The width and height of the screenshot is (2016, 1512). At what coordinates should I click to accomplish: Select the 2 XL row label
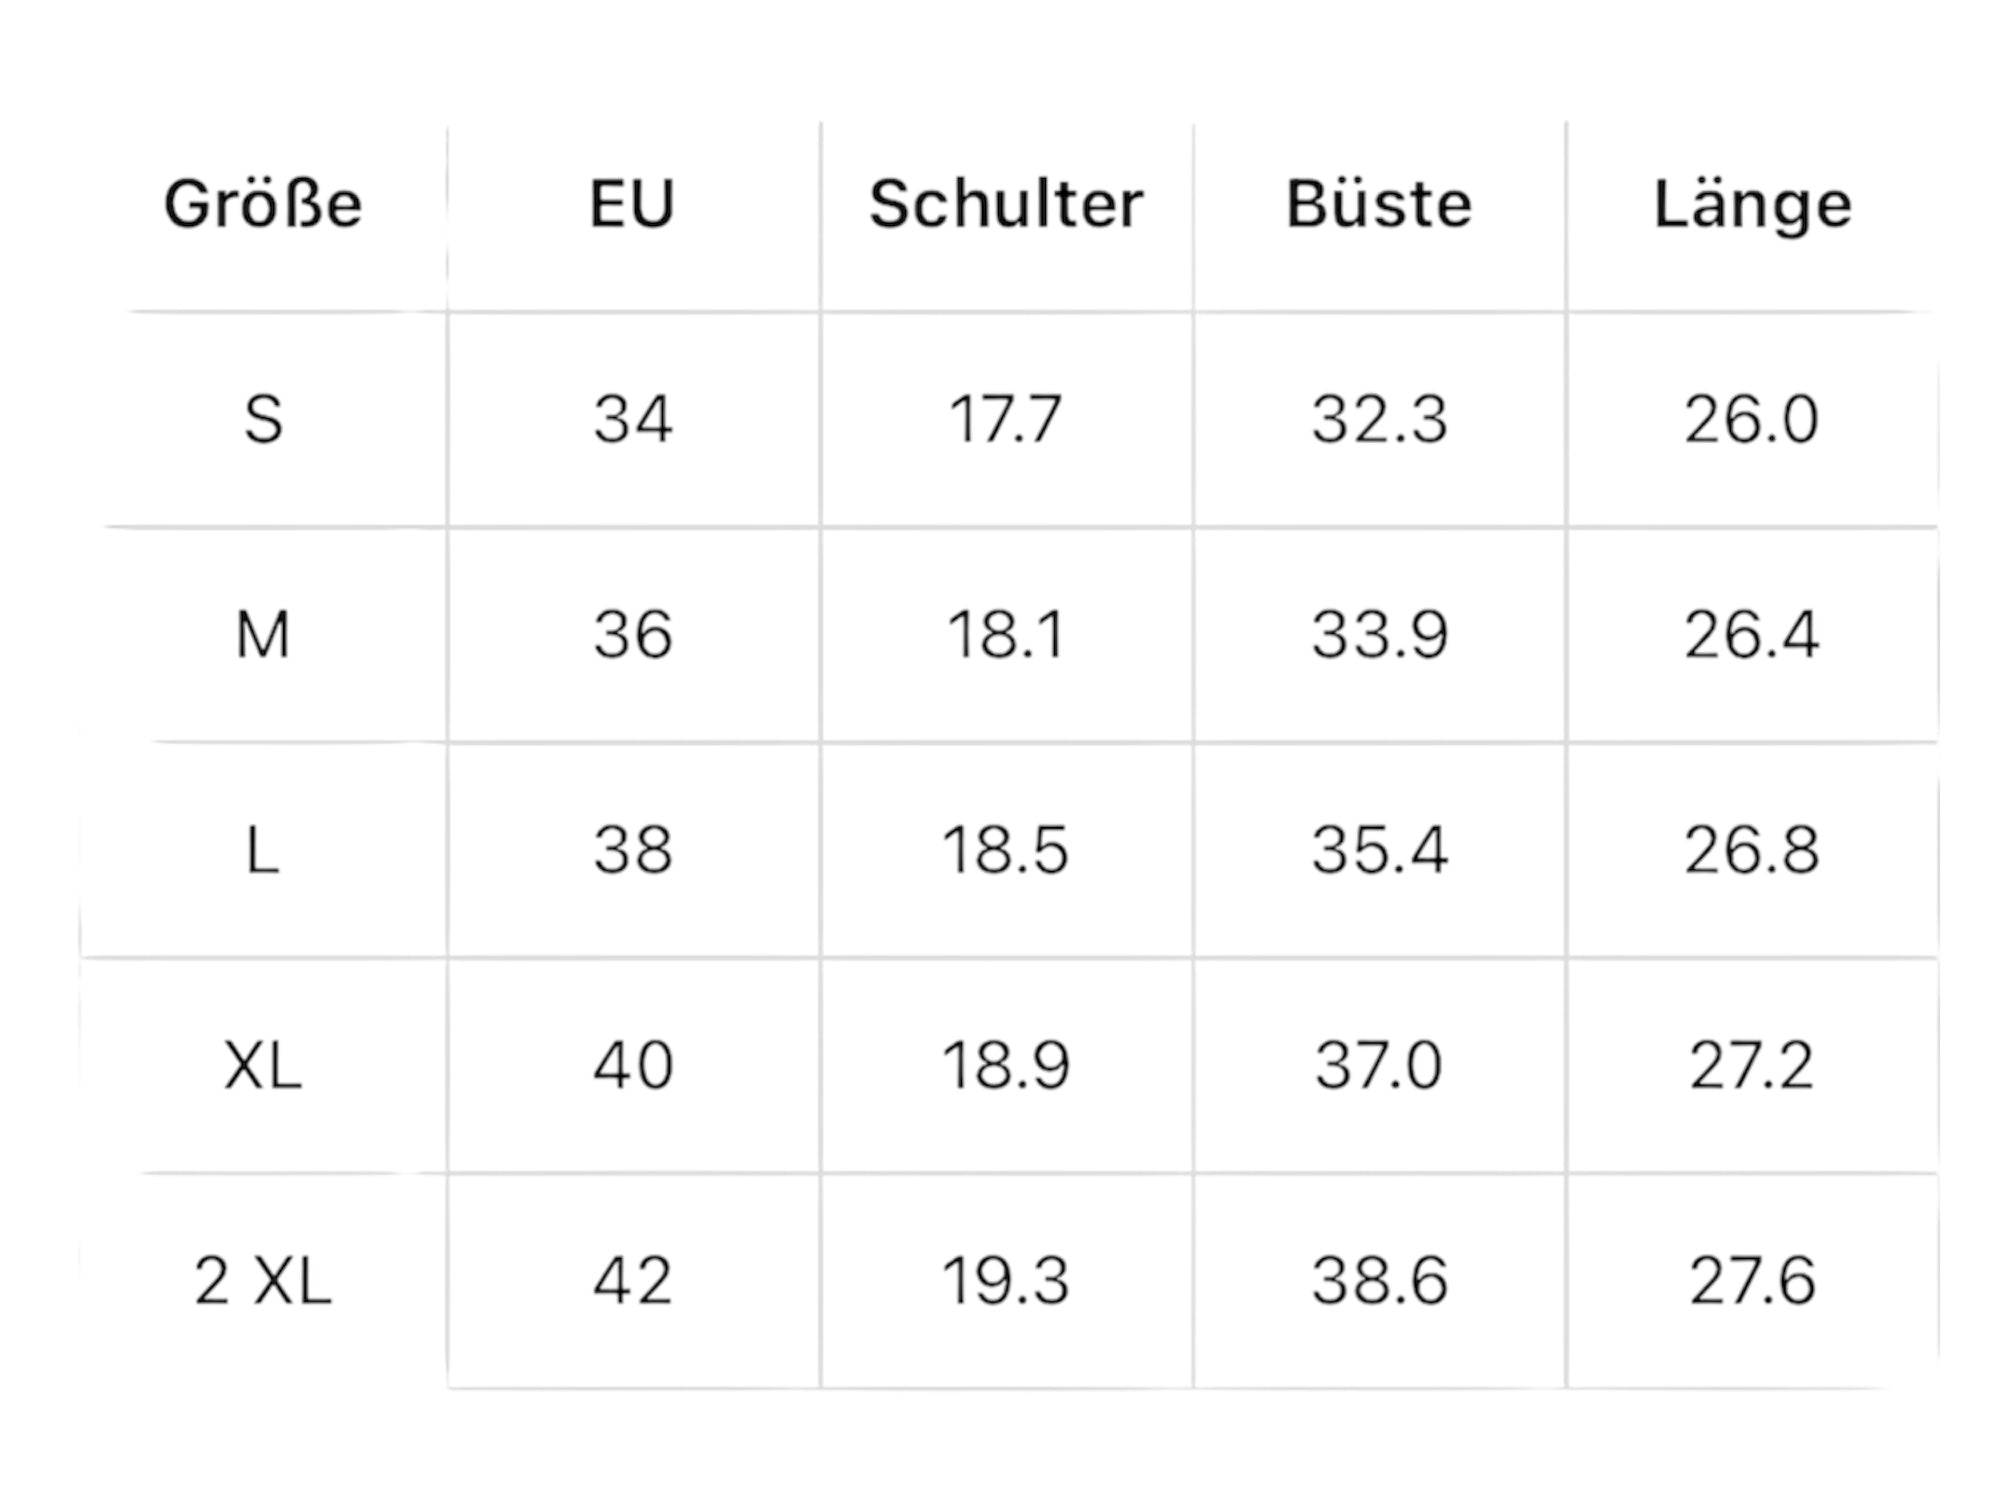[263, 1281]
